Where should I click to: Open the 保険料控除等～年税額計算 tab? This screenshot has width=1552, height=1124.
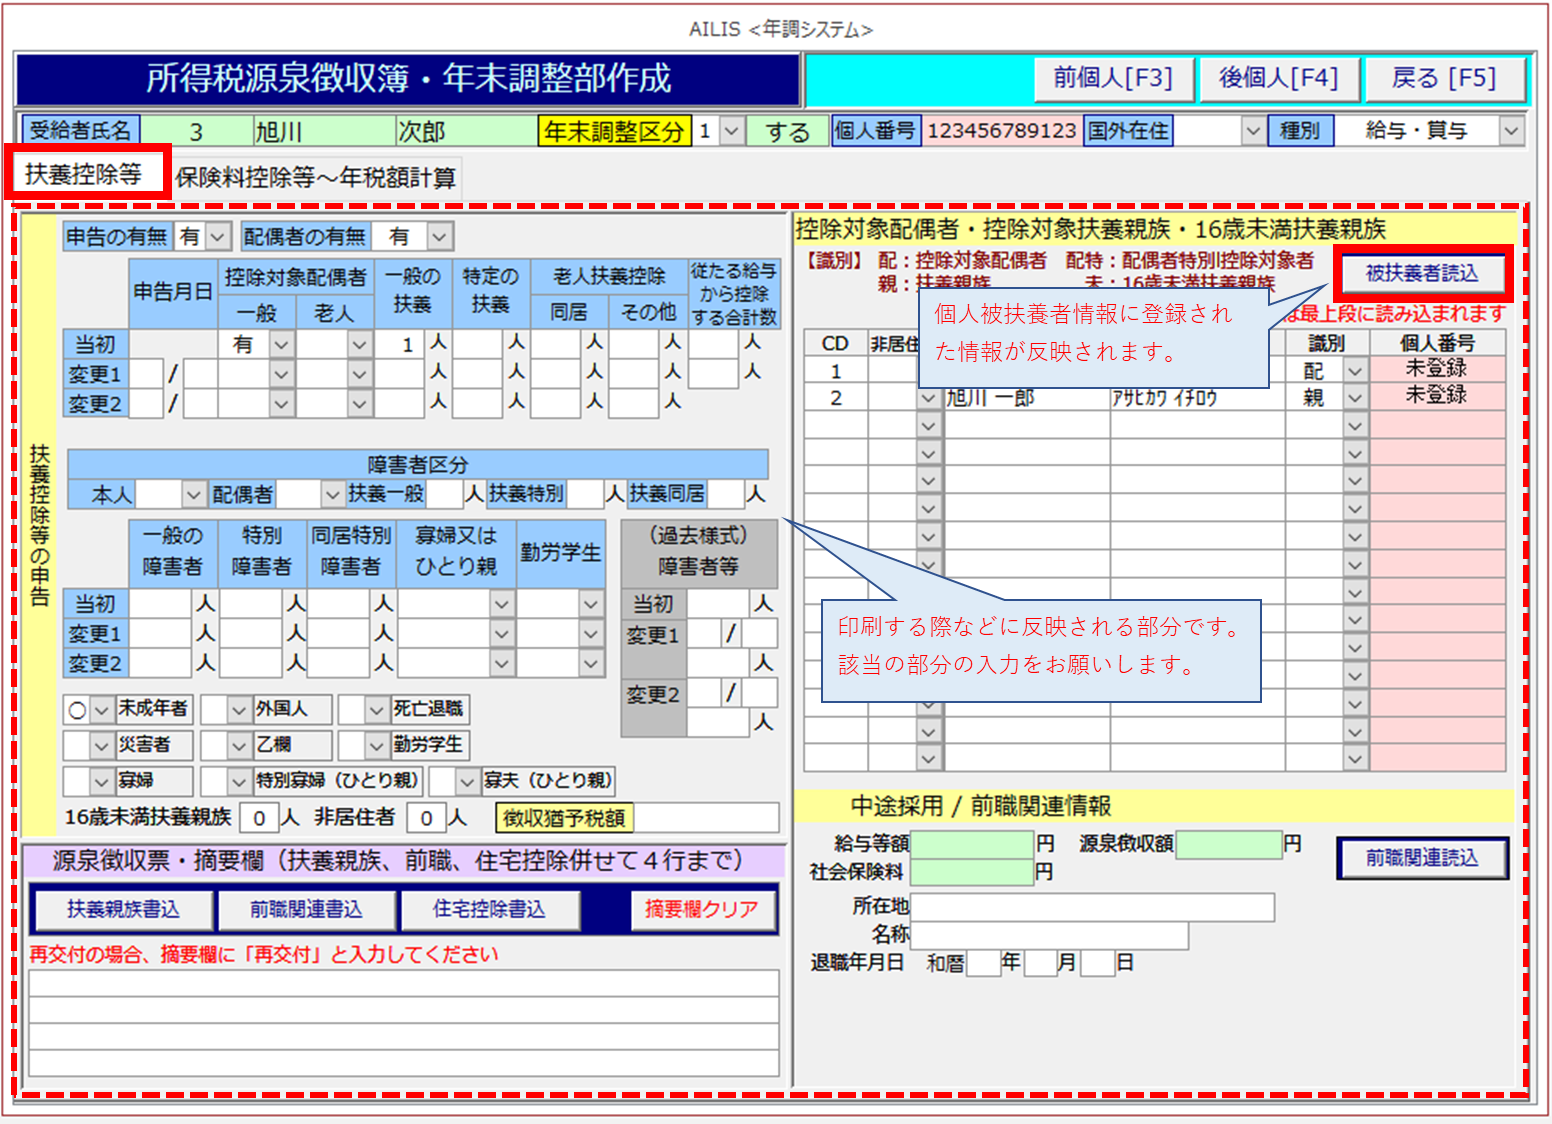[316, 178]
